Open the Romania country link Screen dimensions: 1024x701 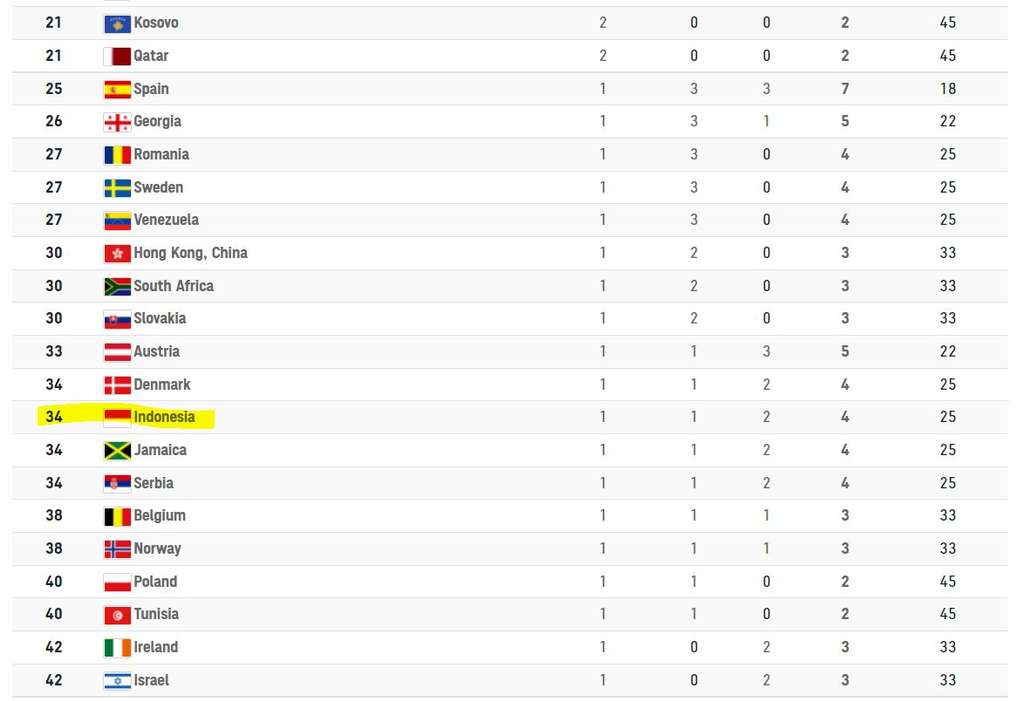tap(161, 154)
